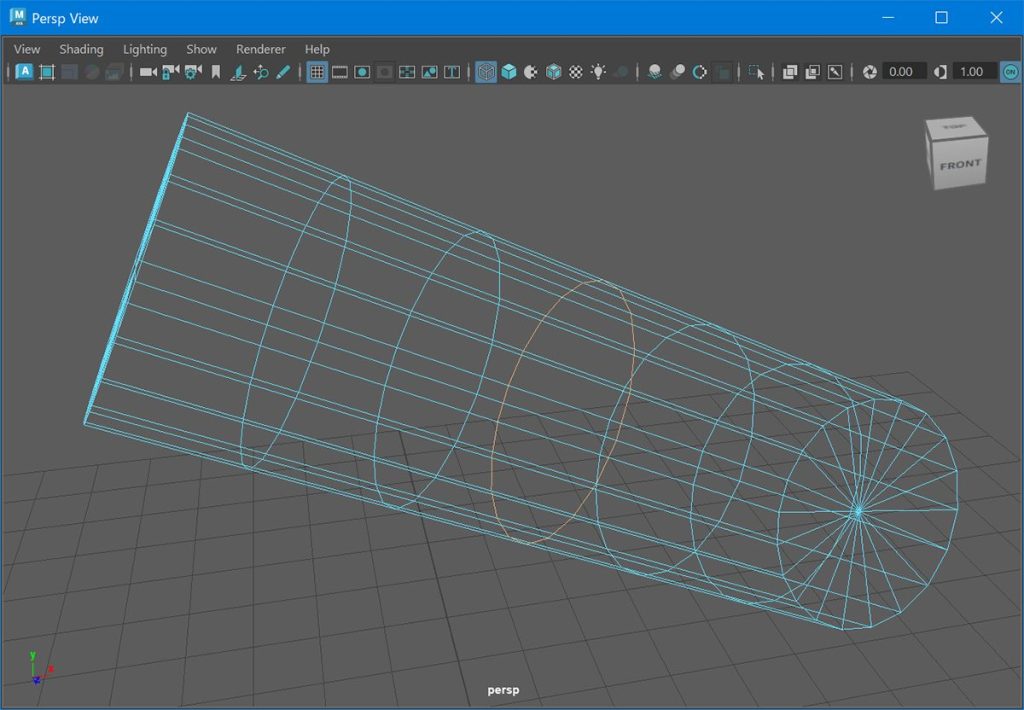This screenshot has height=710, width=1024.
Task: Open the Lighting menu
Action: click(145, 49)
